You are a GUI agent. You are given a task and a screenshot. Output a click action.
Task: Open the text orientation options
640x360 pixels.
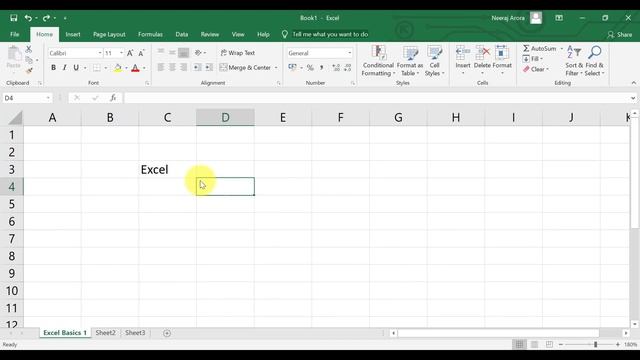point(199,53)
